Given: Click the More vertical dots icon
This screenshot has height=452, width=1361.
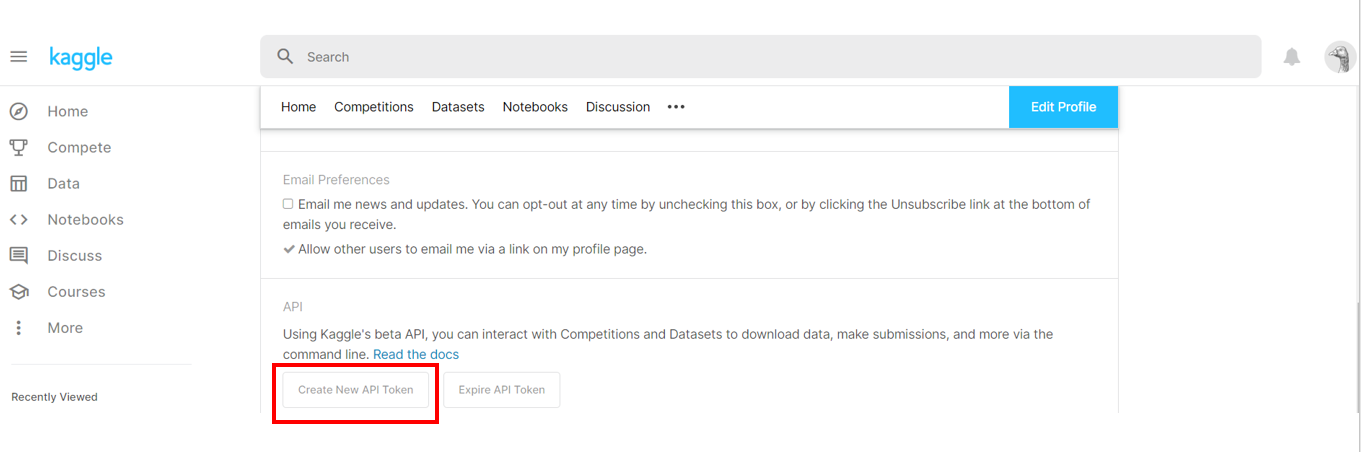Looking at the screenshot, I should [x=18, y=328].
